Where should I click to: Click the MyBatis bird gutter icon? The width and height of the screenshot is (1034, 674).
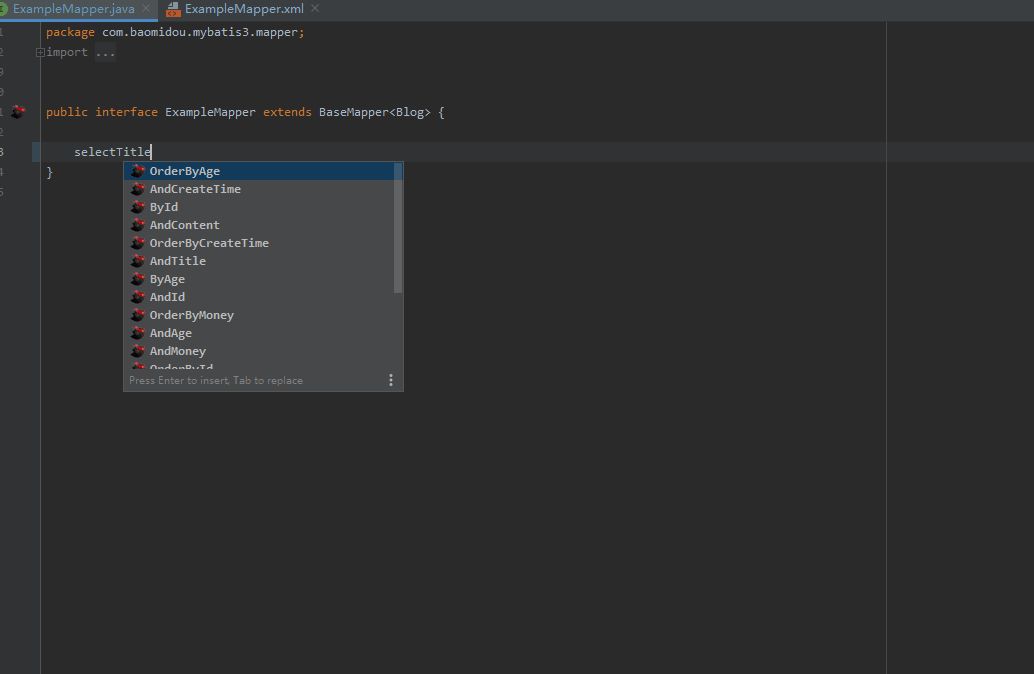[x=18, y=112]
